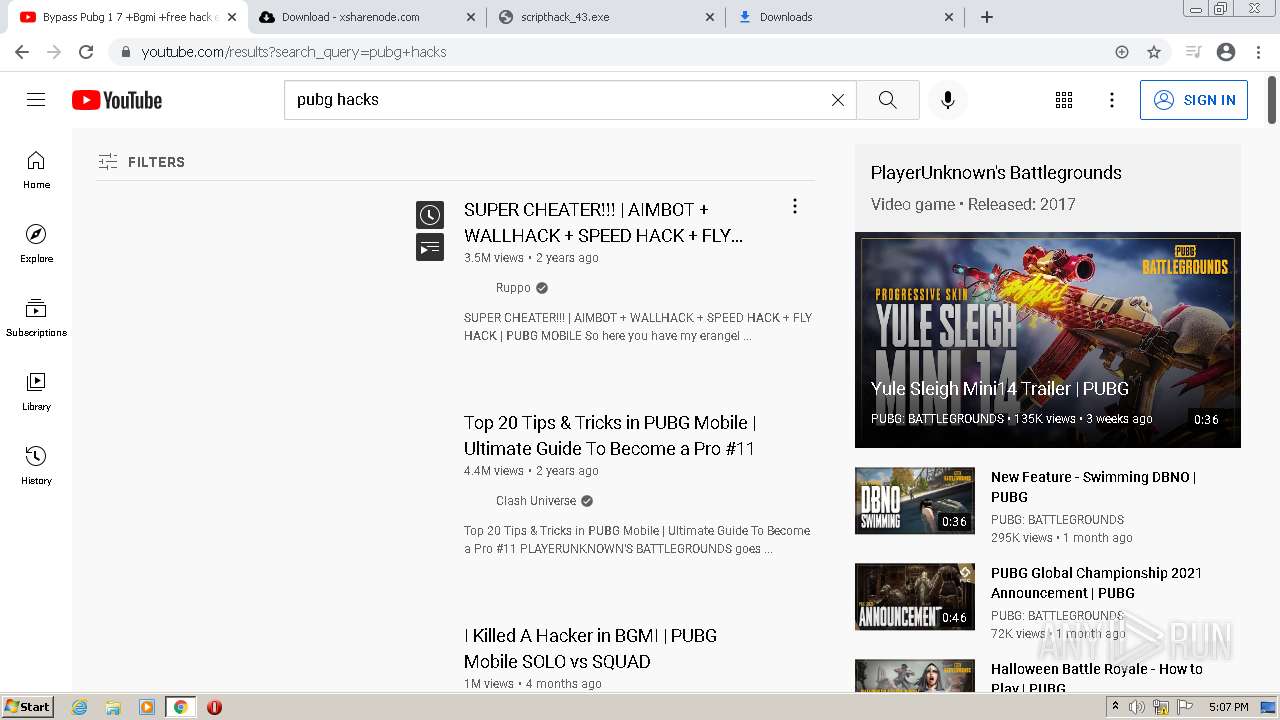Close the scripthack_43.exe tab
1280x720 pixels.
(710, 17)
